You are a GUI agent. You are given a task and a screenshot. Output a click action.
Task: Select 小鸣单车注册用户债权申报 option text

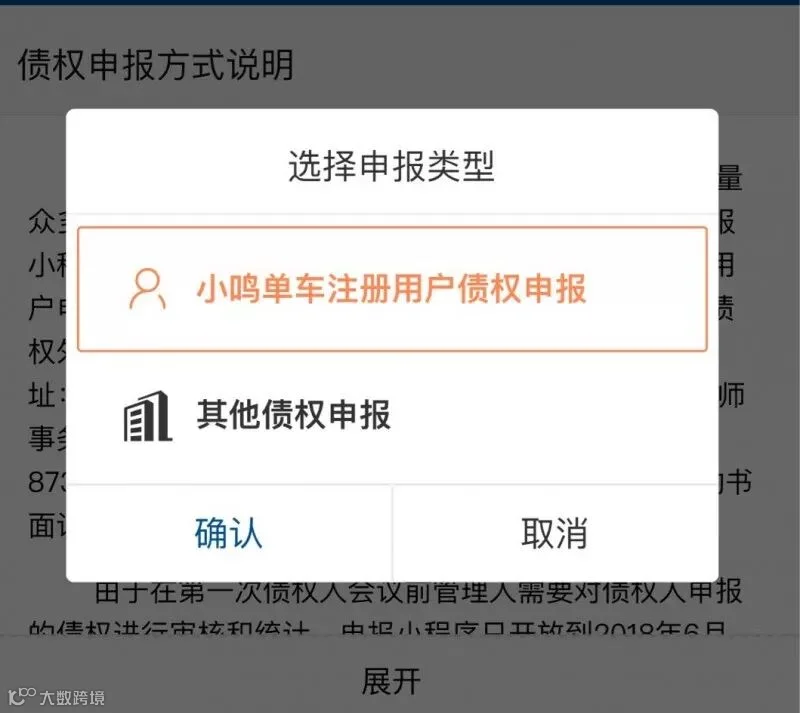coord(391,289)
